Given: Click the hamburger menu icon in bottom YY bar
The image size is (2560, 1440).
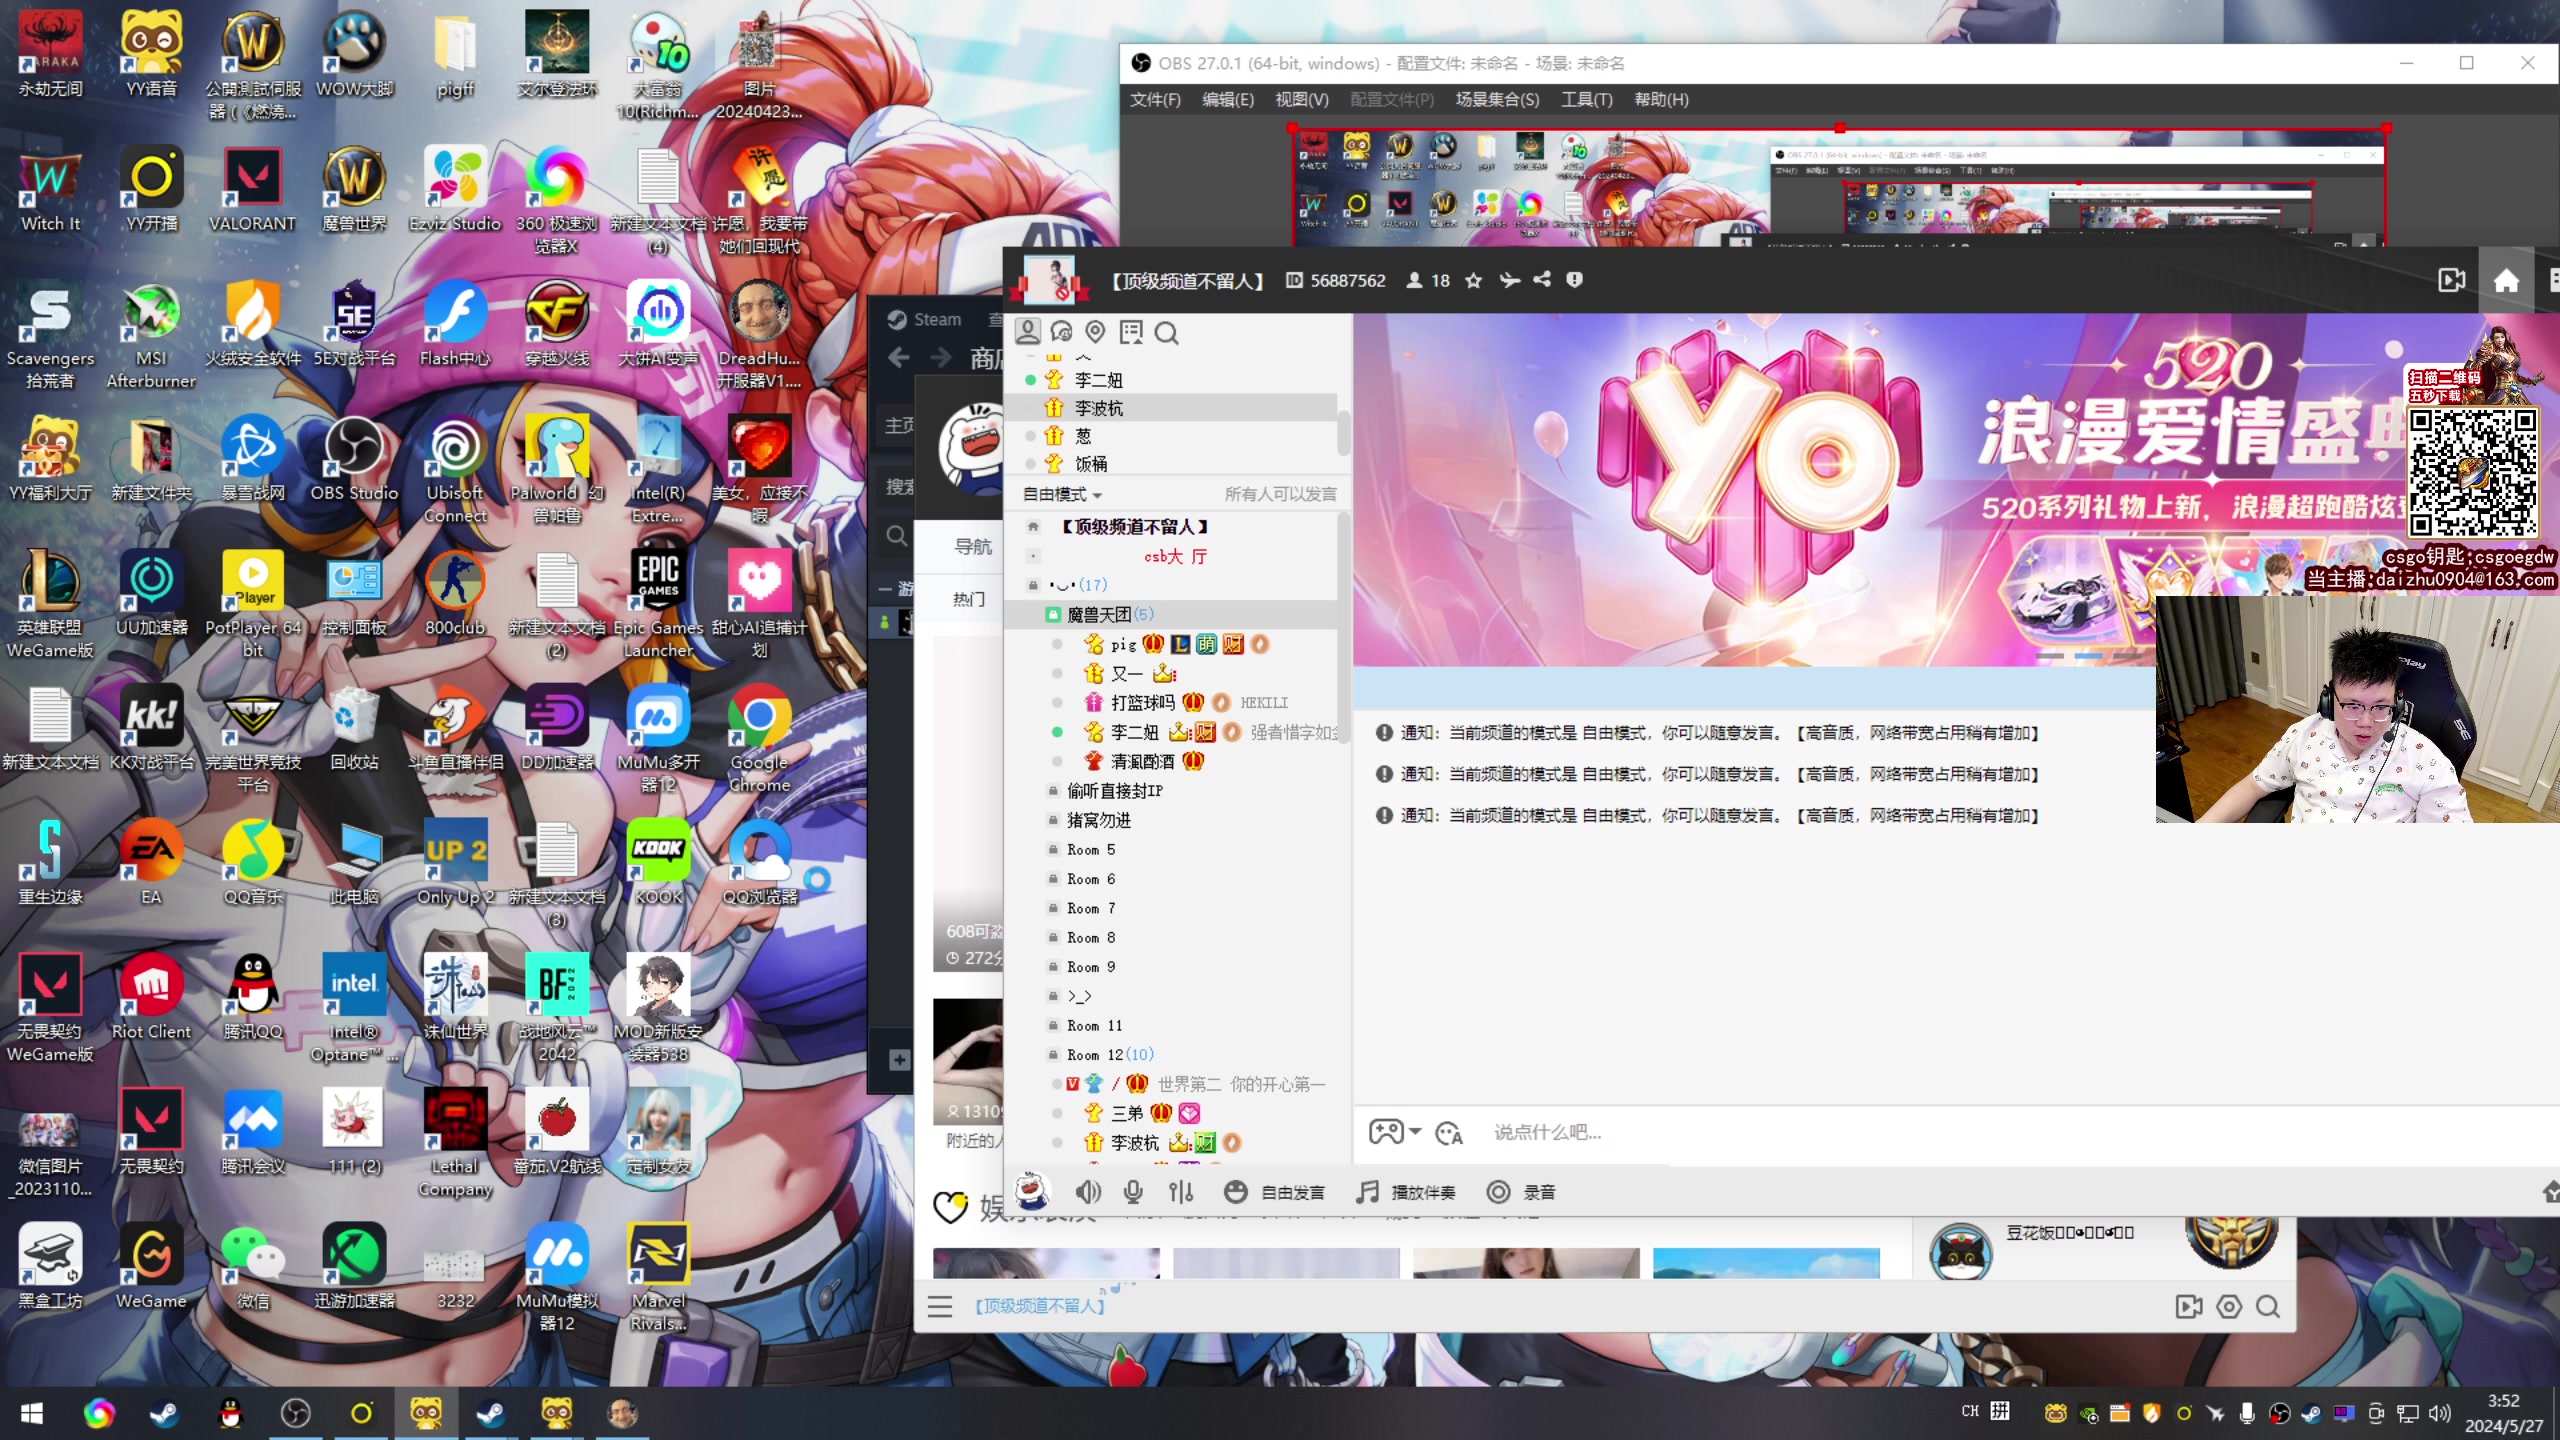Looking at the screenshot, I should 939,1307.
